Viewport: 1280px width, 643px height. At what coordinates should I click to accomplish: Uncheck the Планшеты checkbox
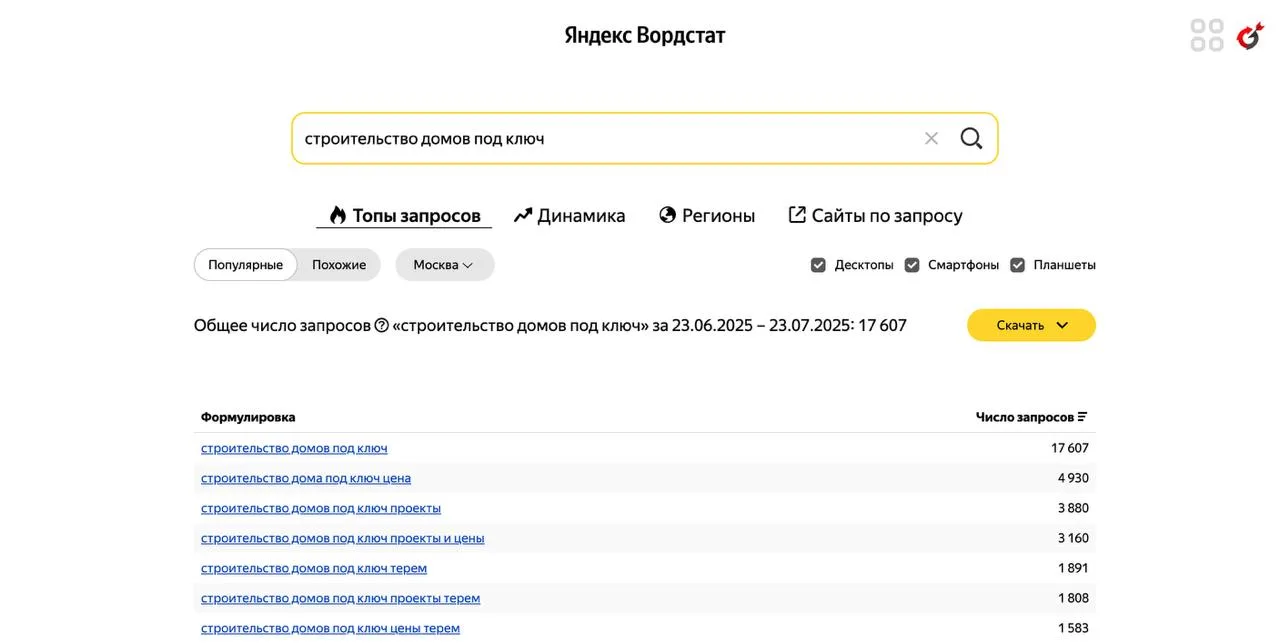click(1018, 265)
